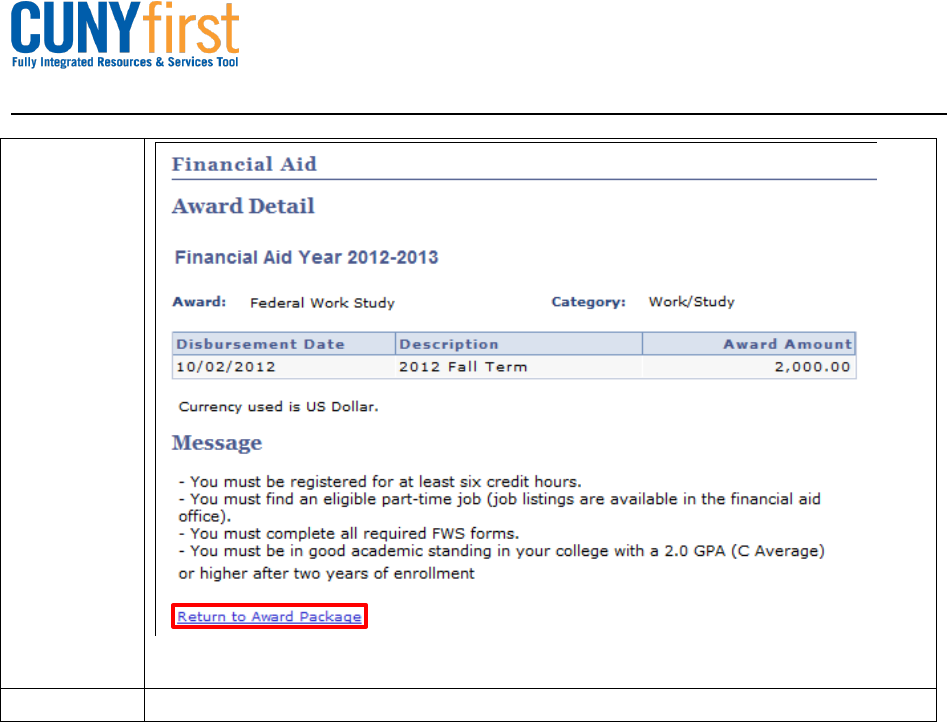Click the Return to Award Package link
This screenshot has width=947, height=722.
coord(269,616)
